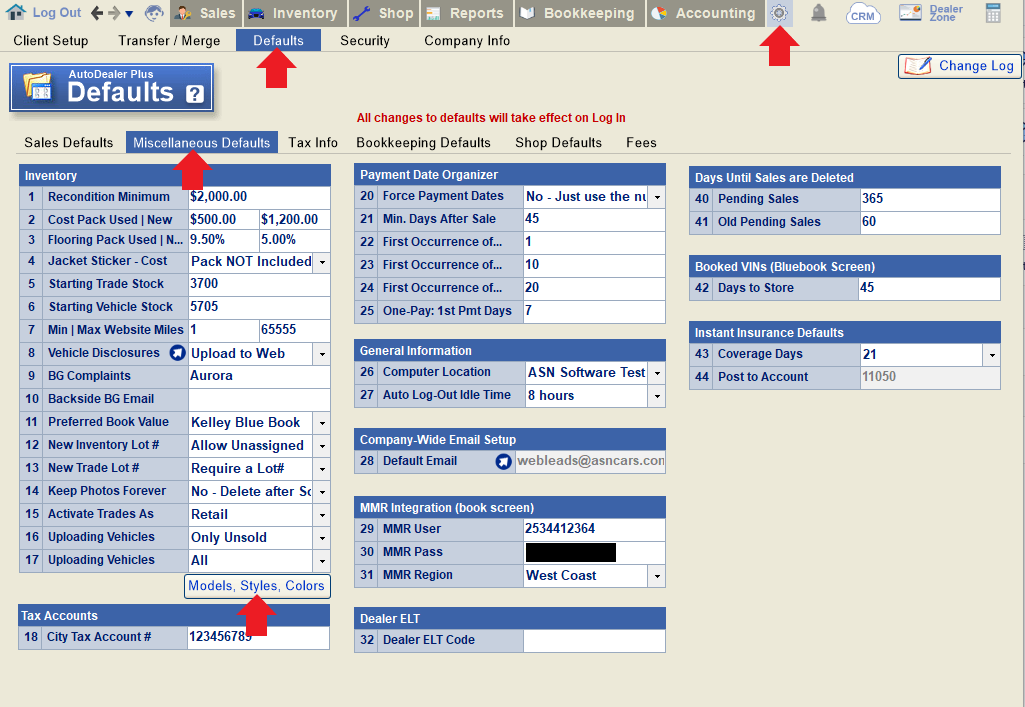Open the history dropdown arrow beside navigation arrows

129,14
